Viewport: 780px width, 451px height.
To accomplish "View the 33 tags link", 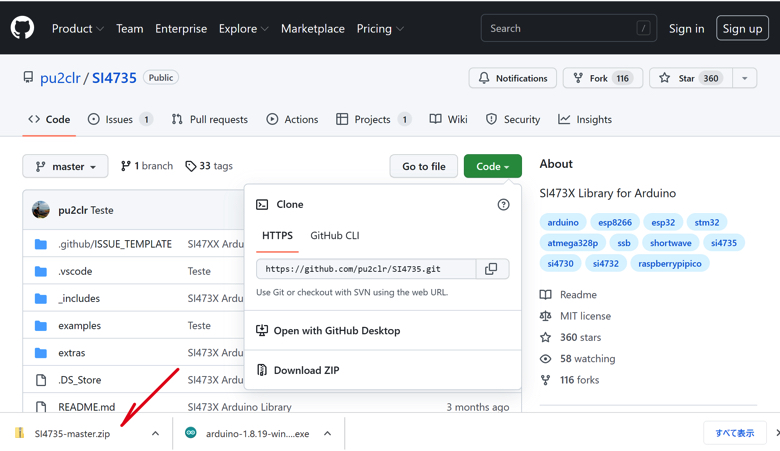I will click(209, 166).
